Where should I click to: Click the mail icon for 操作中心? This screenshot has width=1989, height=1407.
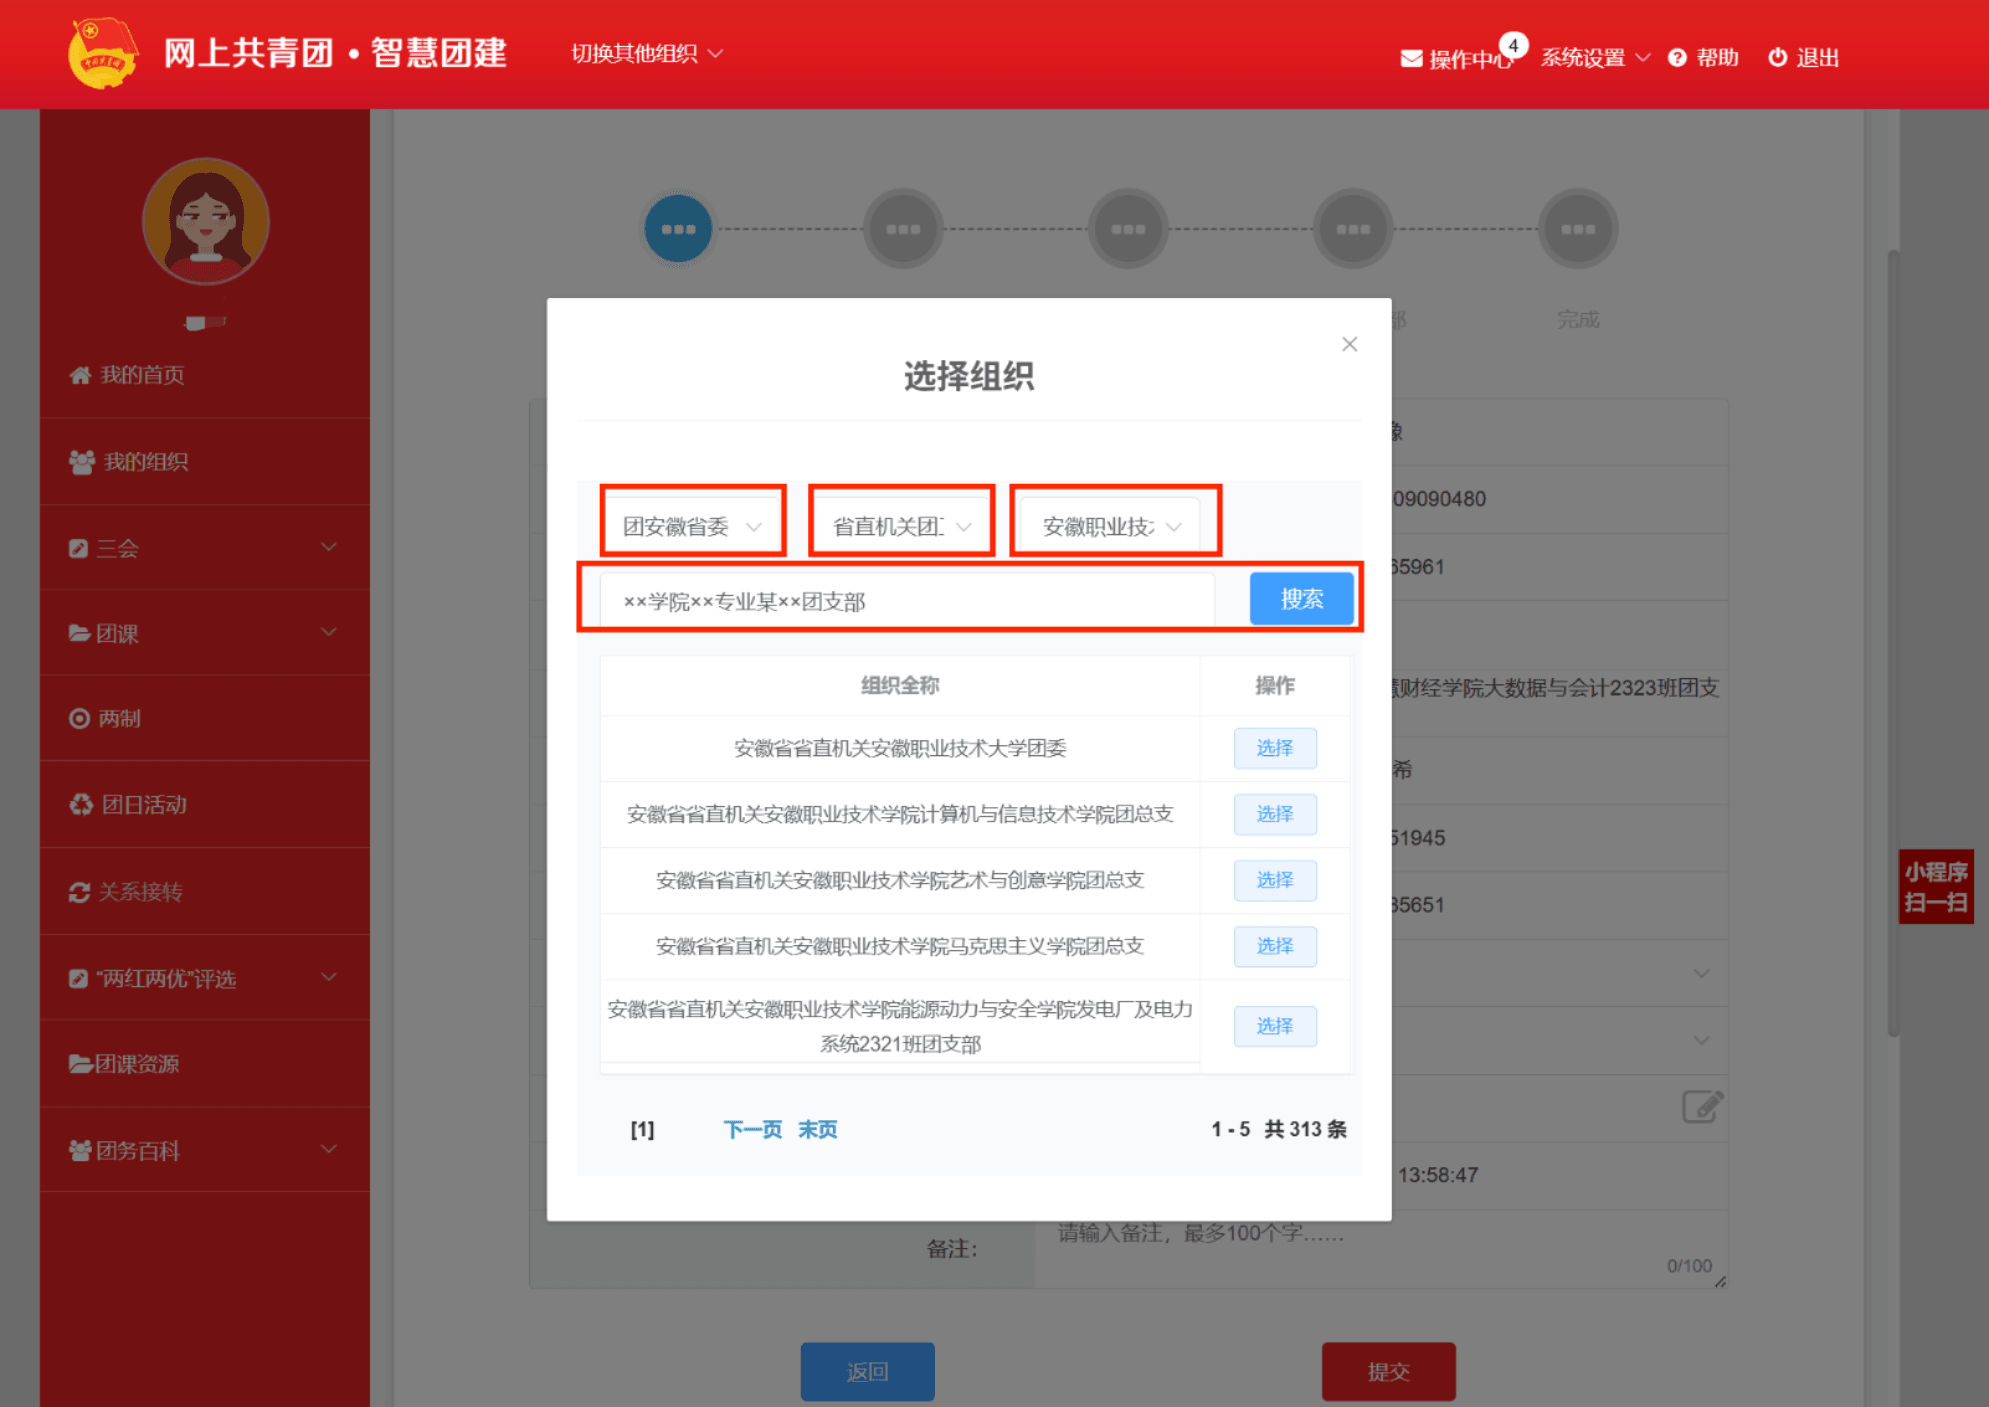tap(1411, 58)
